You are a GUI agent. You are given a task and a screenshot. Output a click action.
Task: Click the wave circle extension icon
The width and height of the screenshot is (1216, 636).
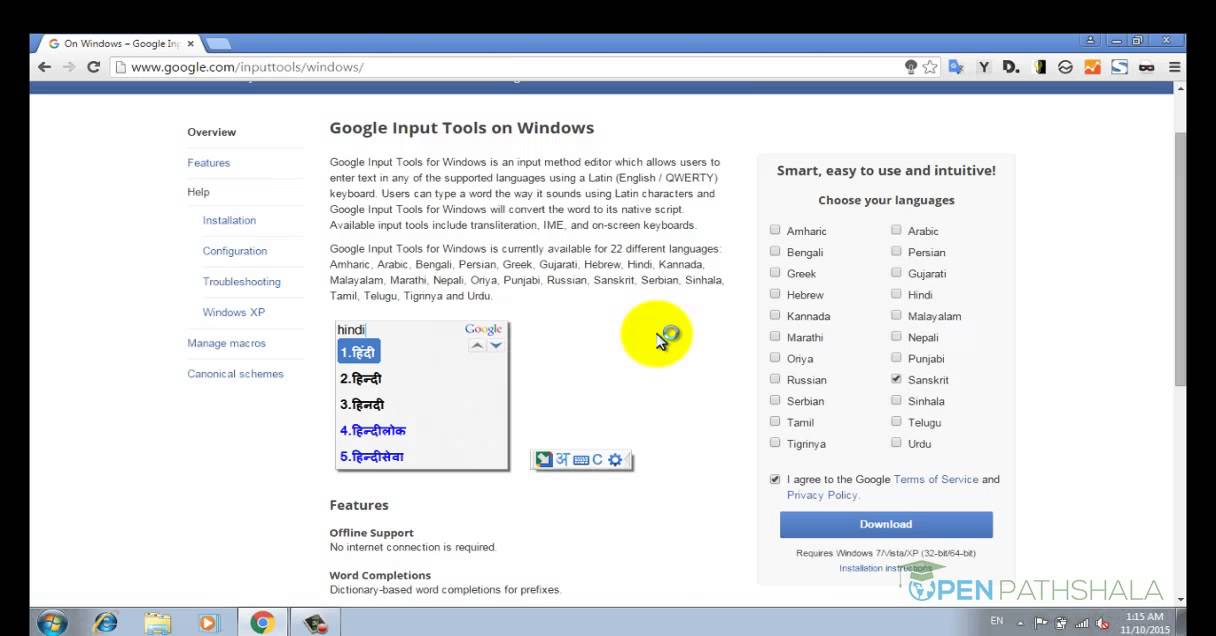tap(1065, 67)
